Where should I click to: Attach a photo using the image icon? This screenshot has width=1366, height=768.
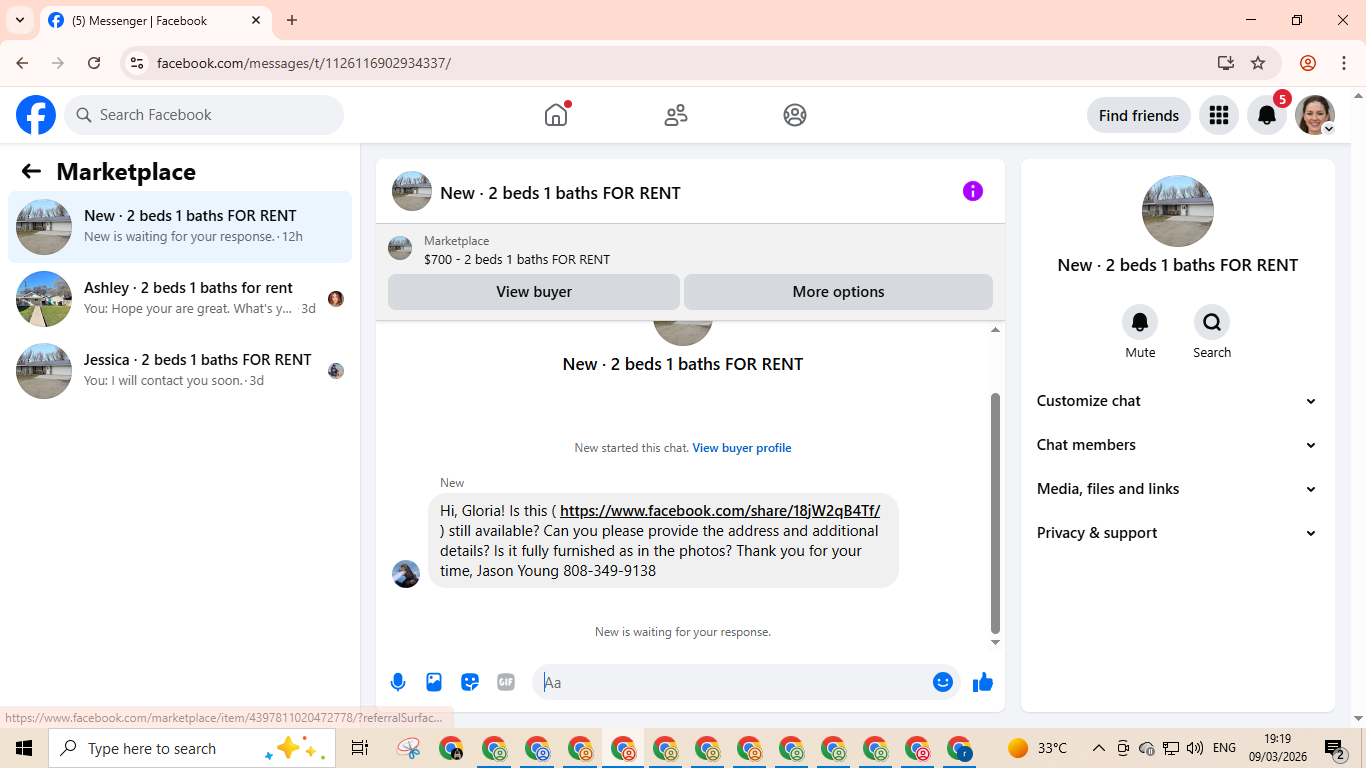[x=434, y=682]
